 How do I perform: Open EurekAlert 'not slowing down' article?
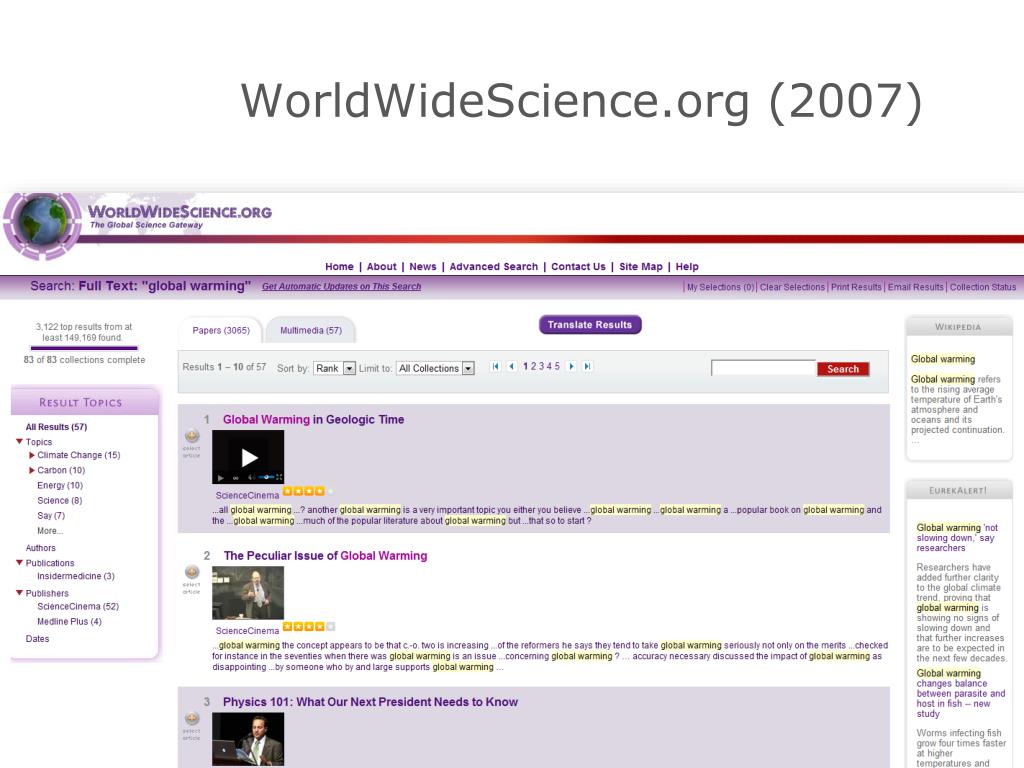point(957,537)
